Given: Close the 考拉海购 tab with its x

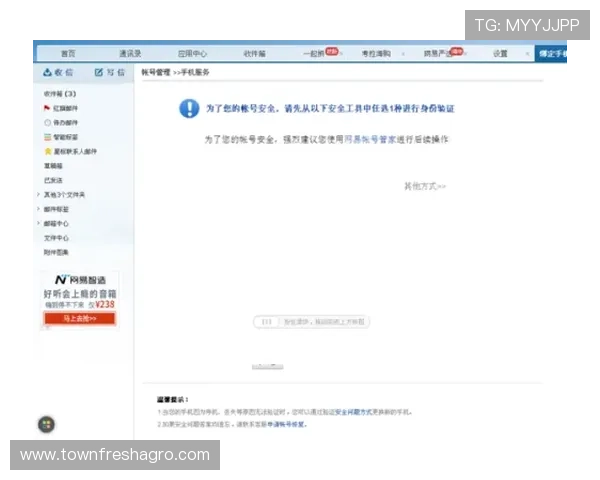Looking at the screenshot, I should tap(403, 54).
